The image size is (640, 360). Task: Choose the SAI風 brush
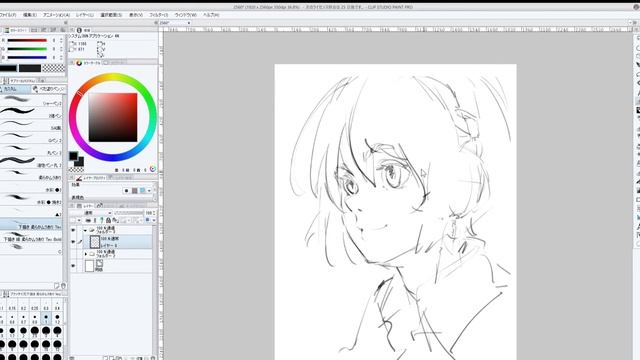(x=31, y=125)
